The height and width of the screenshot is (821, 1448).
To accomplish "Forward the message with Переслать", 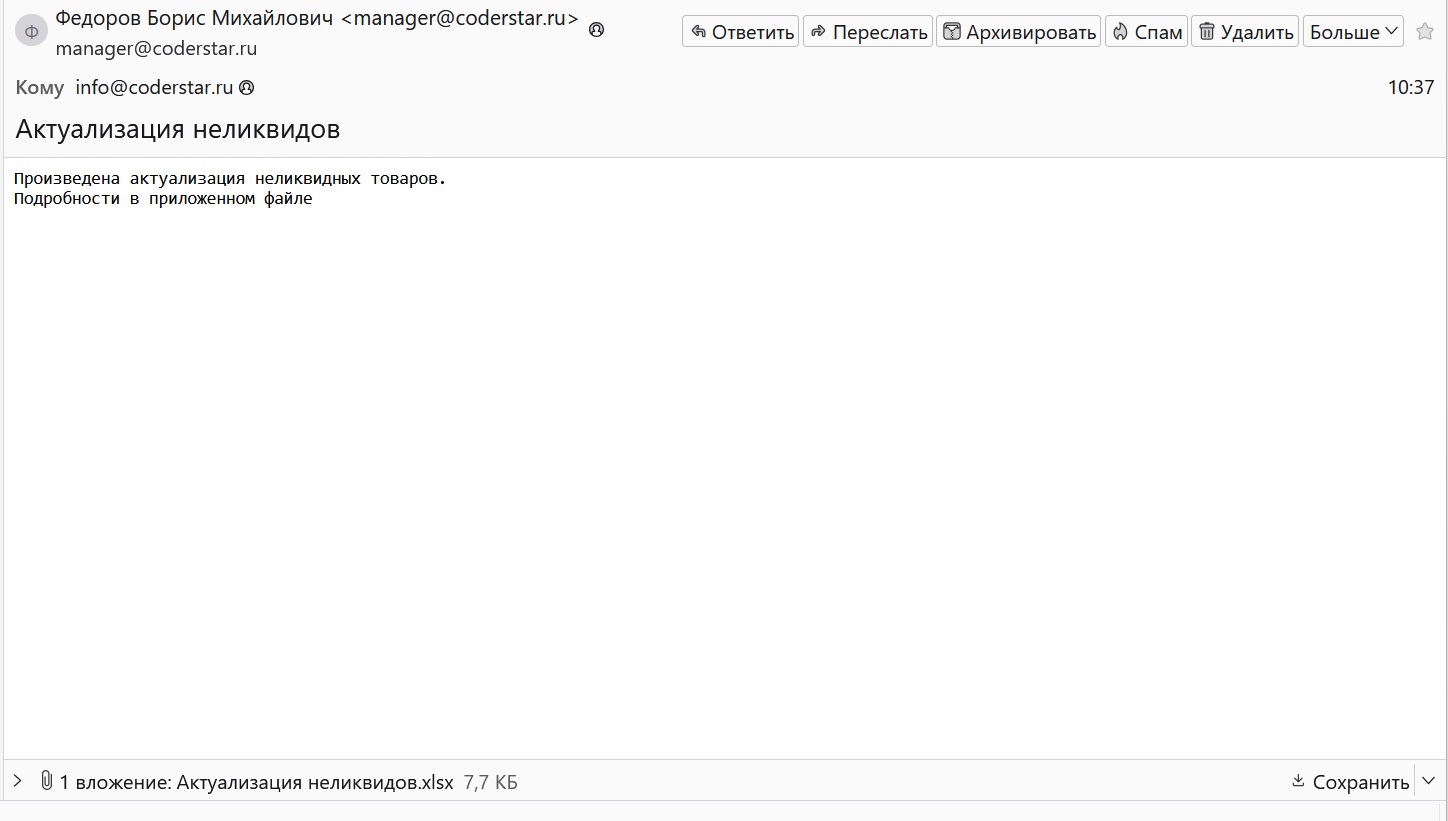I will pyautogui.click(x=868, y=32).
